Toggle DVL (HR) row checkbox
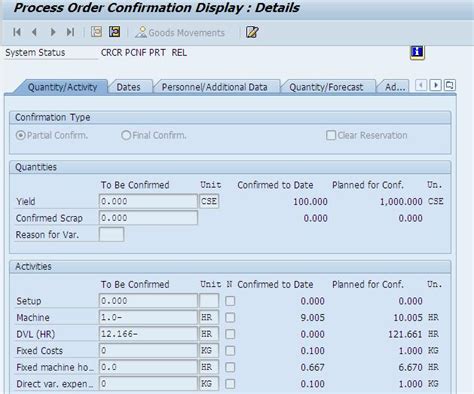This screenshot has height=394, width=474. [x=230, y=334]
